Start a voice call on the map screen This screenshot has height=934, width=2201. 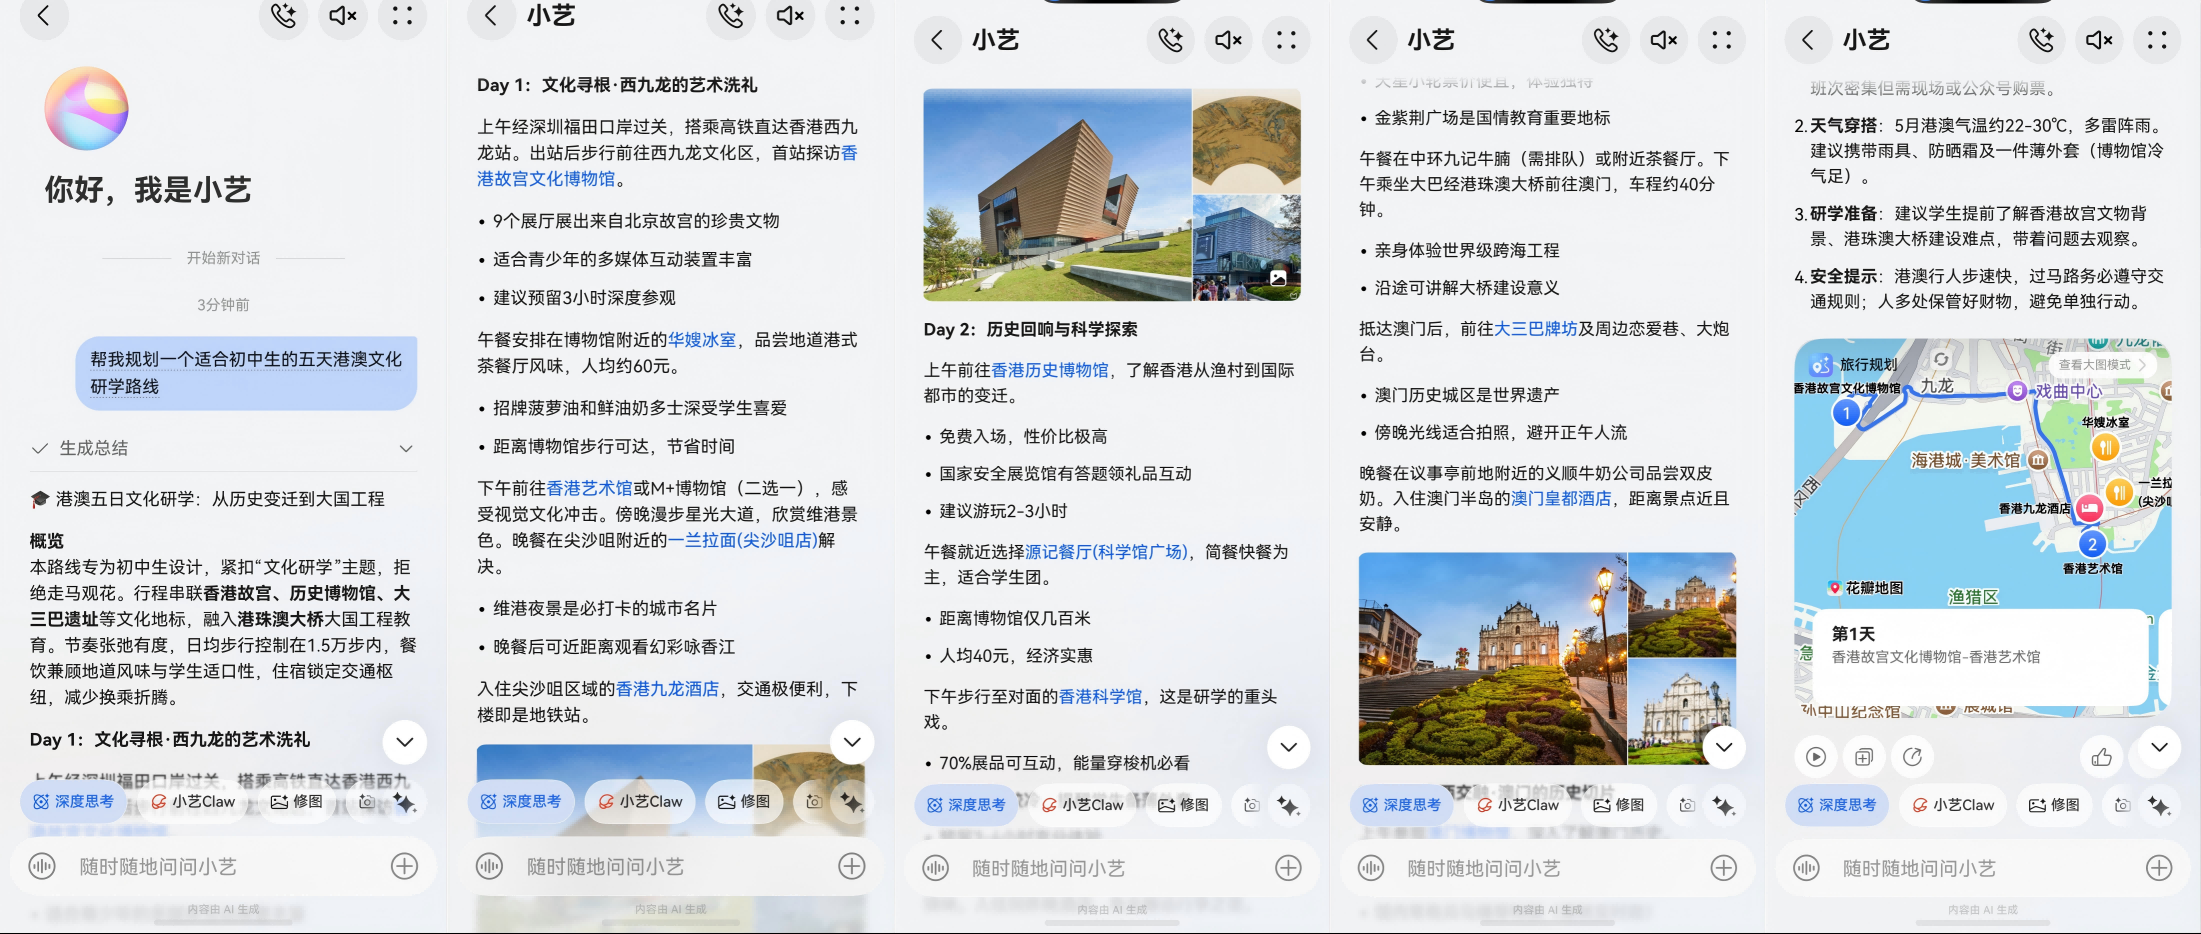pyautogui.click(x=2041, y=40)
